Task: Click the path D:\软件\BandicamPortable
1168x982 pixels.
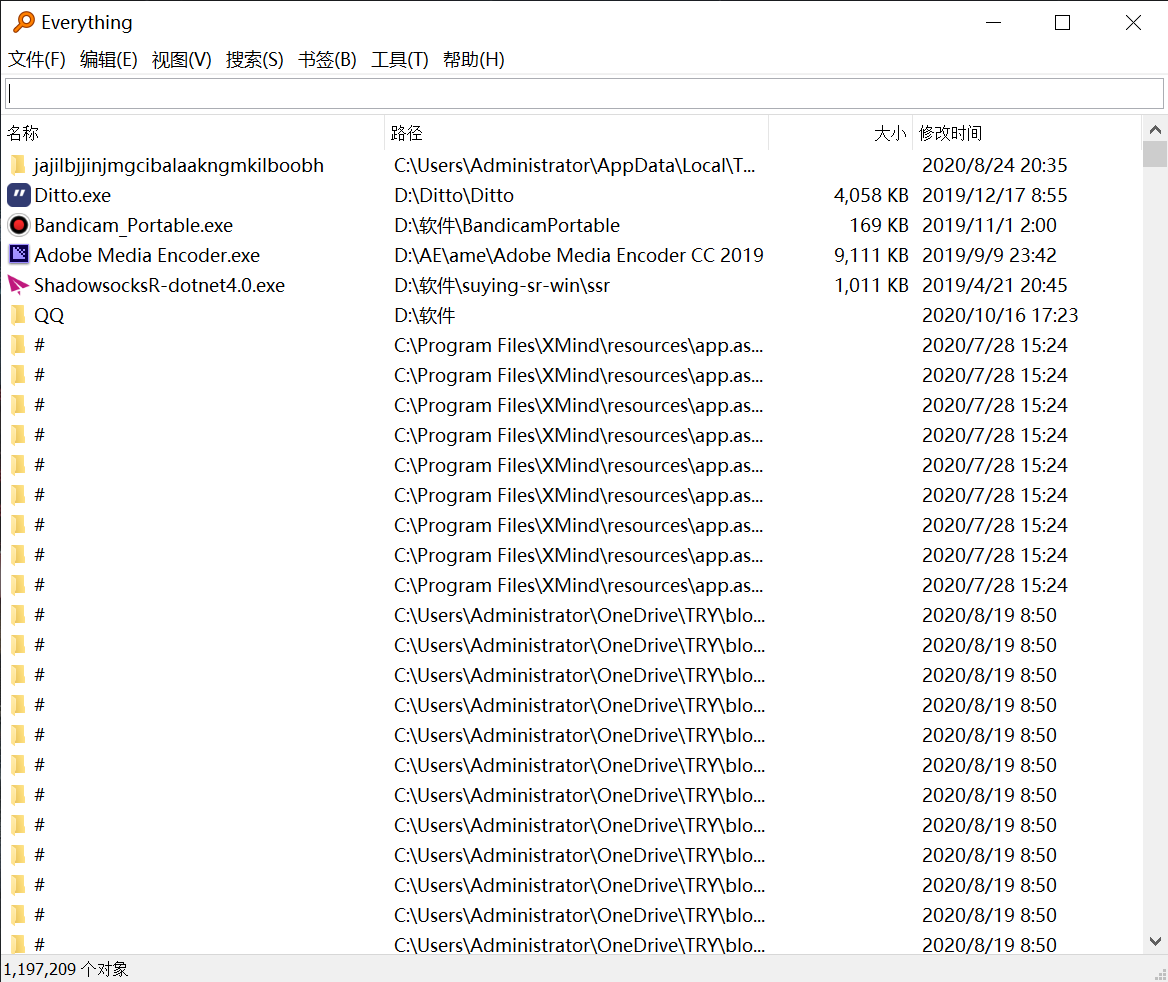Action: tap(507, 225)
